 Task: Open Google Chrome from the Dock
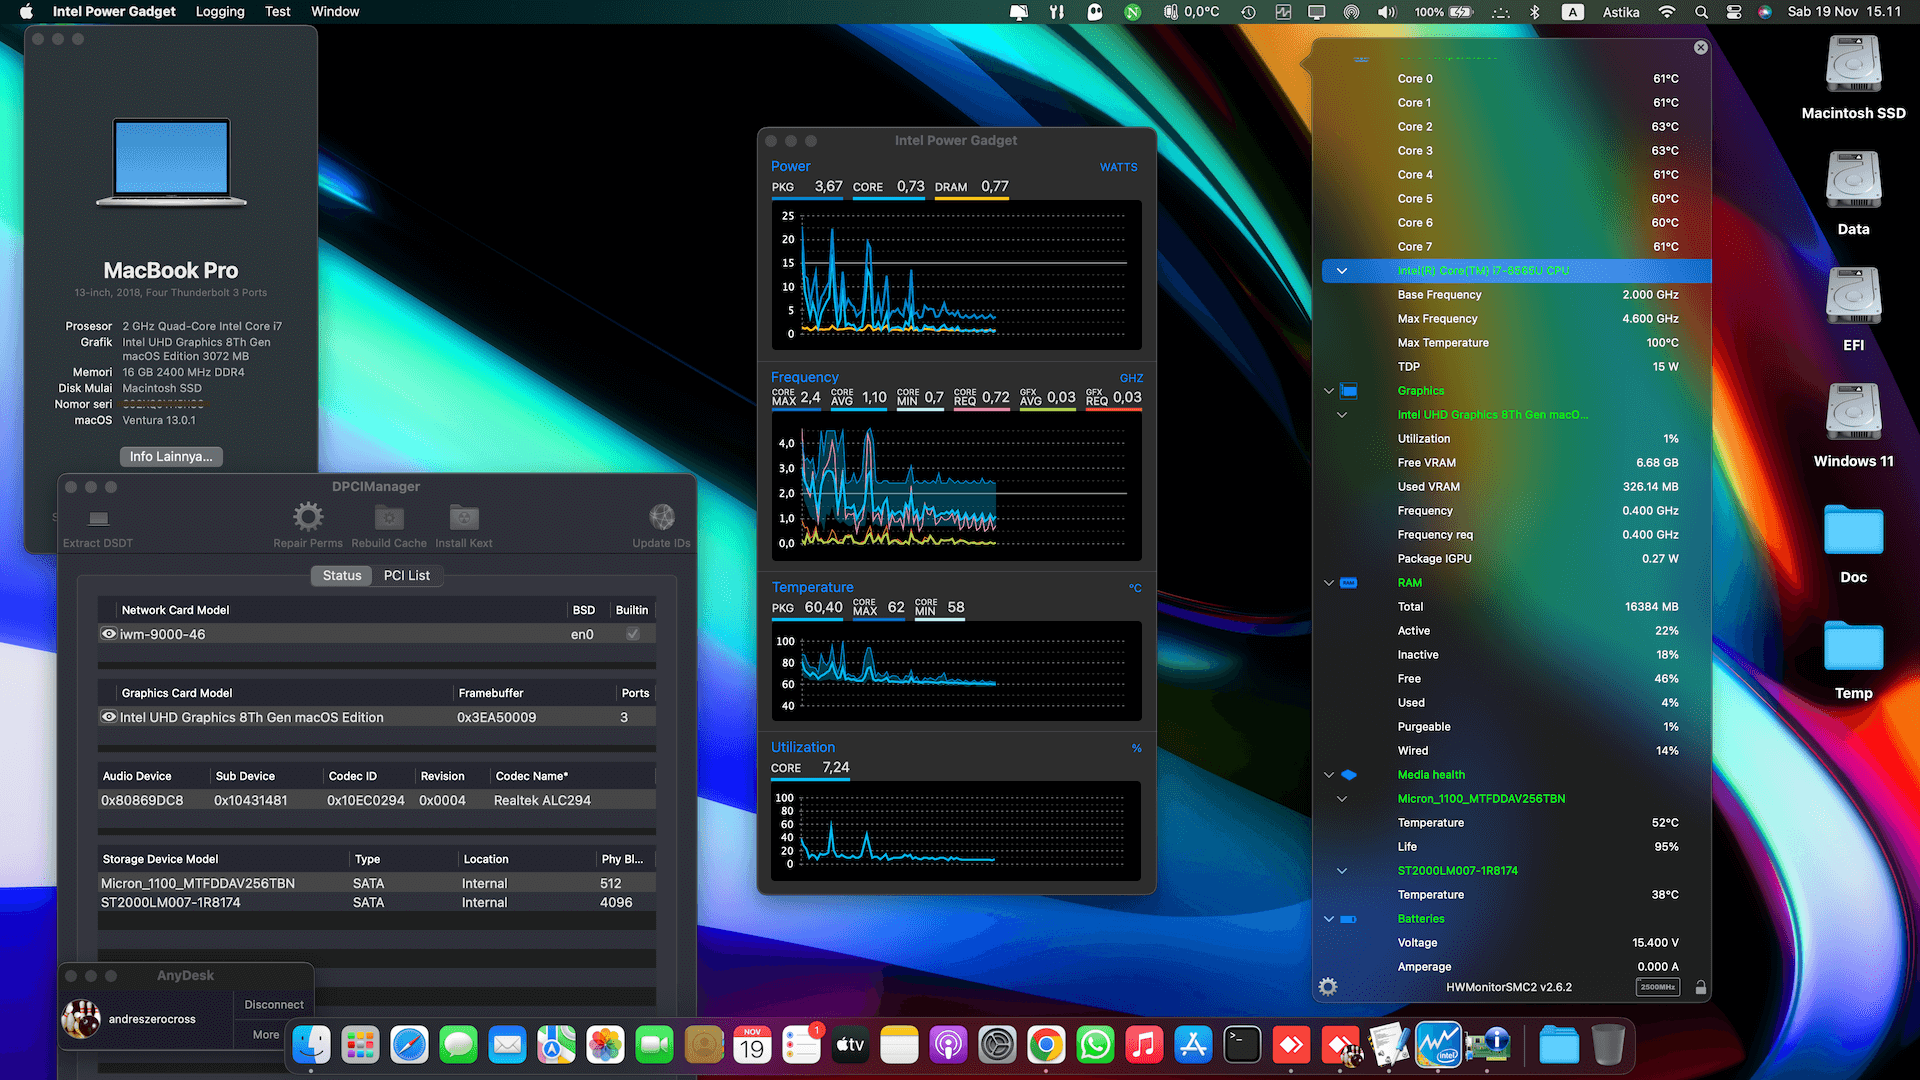point(1046,1046)
